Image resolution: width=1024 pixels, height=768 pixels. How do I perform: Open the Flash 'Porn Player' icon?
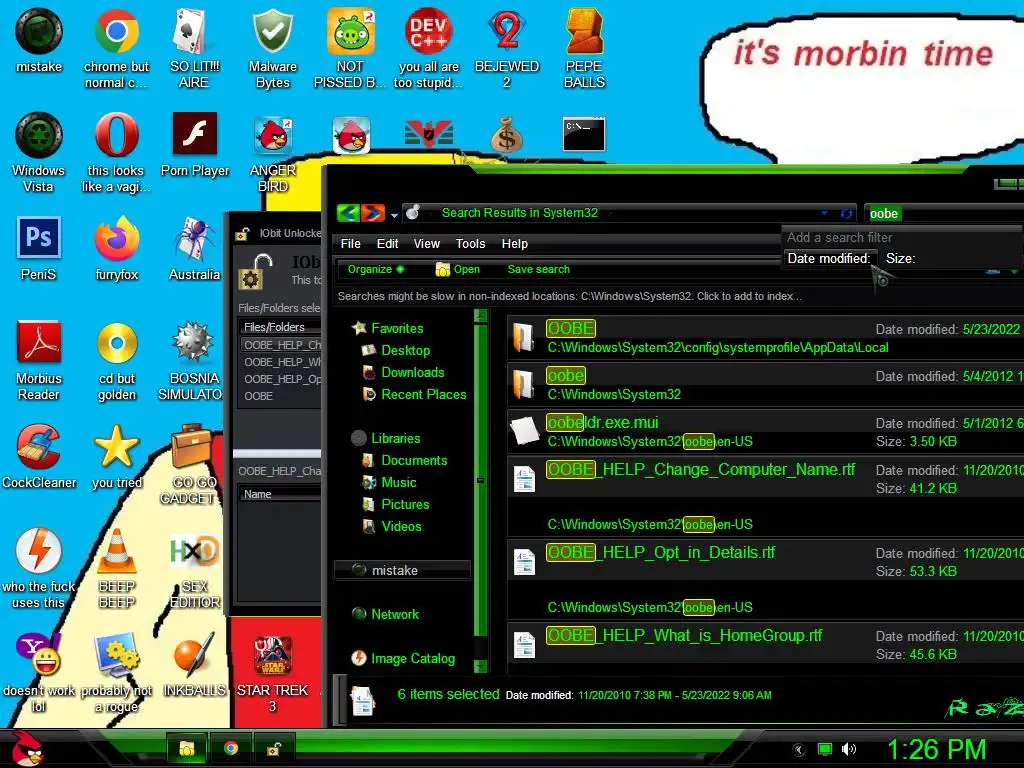(x=195, y=145)
